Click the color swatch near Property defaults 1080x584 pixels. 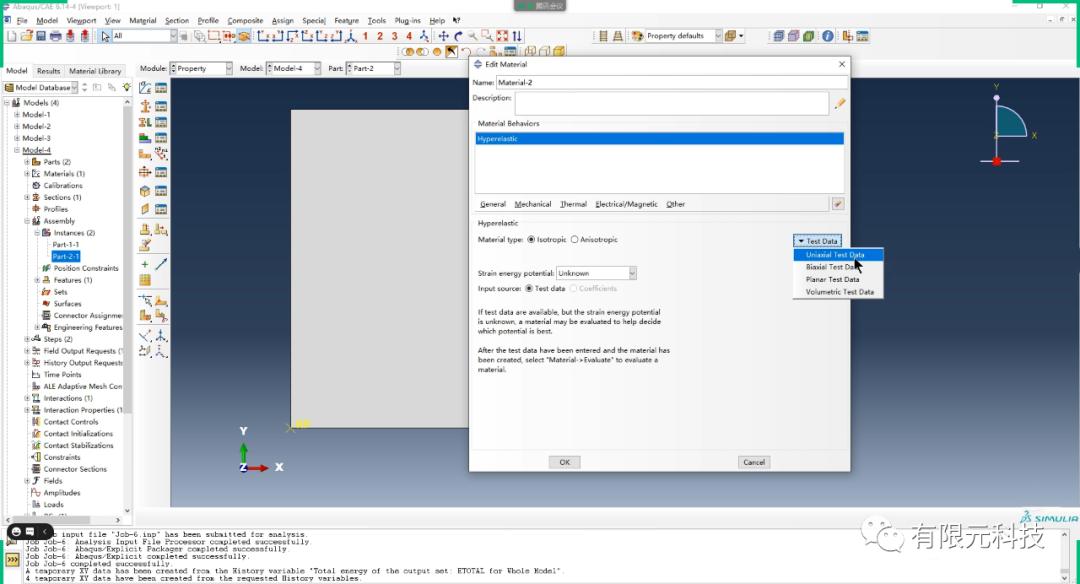[x=638, y=35]
